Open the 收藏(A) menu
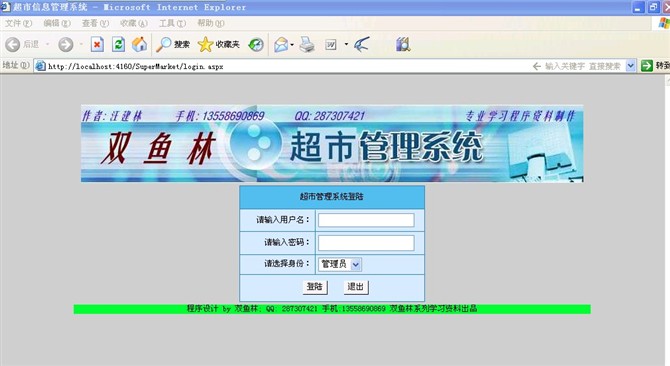670x366 pixels. click(x=134, y=23)
